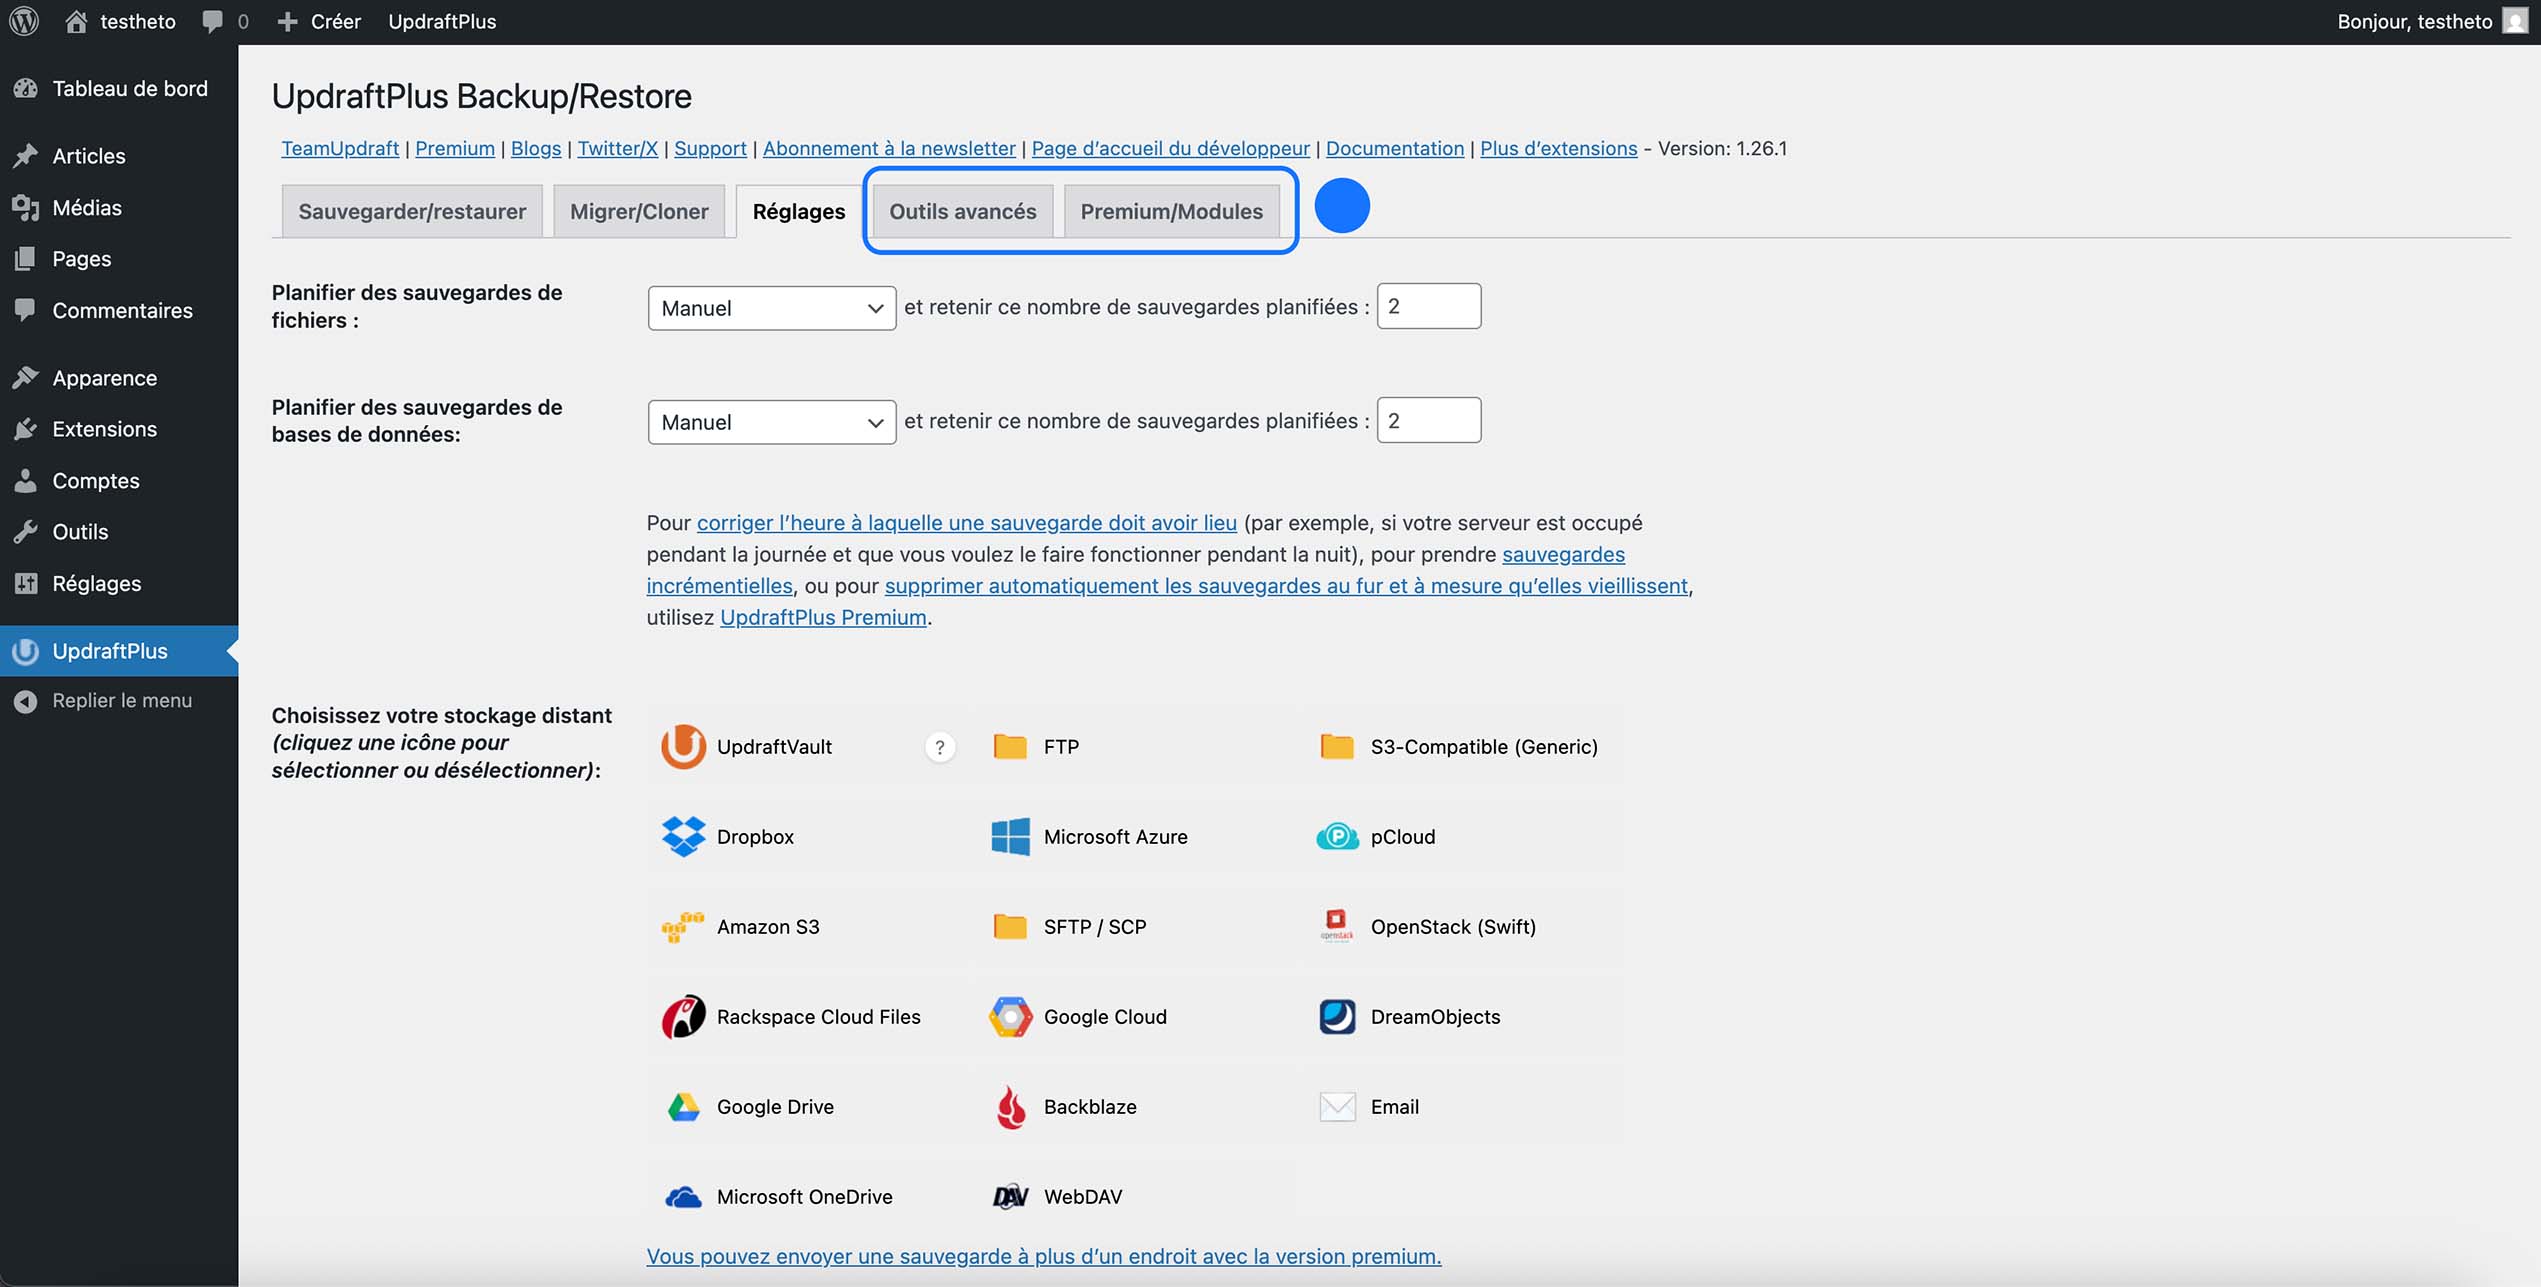Select the Google Drive storage icon
Viewport: 2541px width, 1287px height.
click(683, 1106)
